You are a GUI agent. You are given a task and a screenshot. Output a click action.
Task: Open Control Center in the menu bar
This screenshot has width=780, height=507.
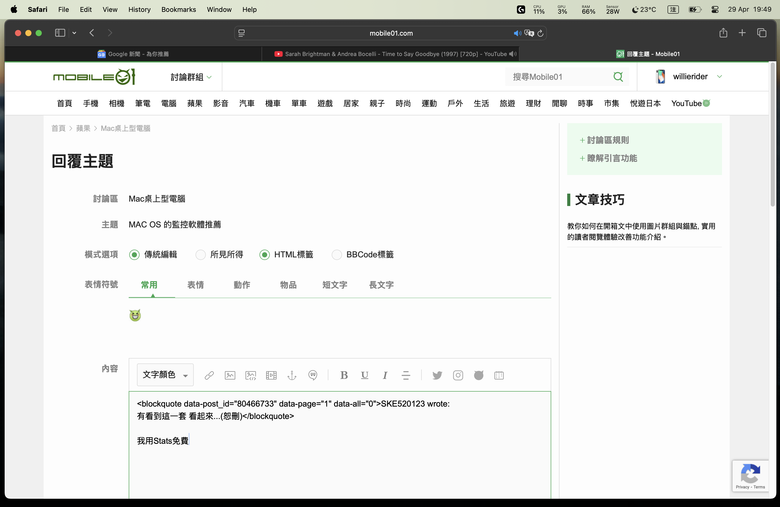(715, 9)
